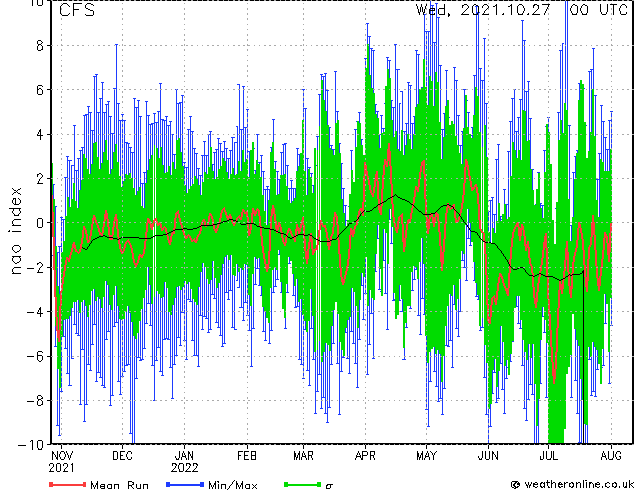634x490 pixels.
Task: Click the JUL x-axis label
Action: point(548,456)
